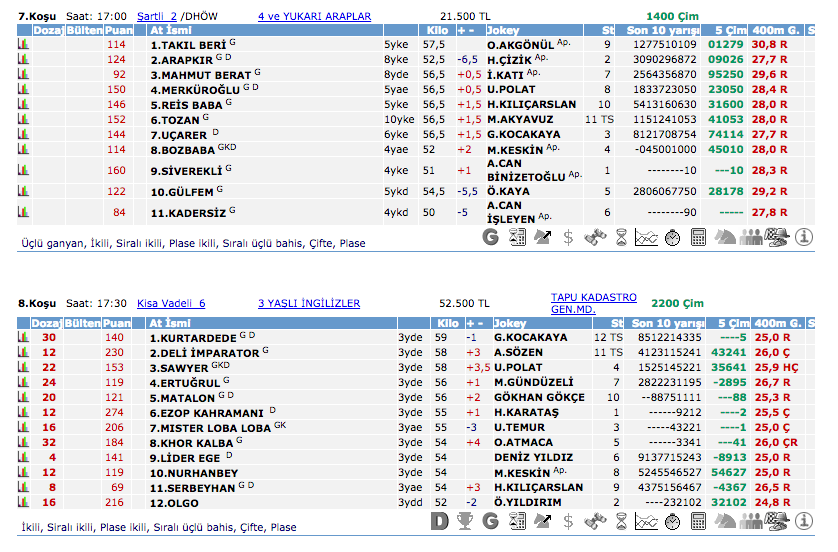Viewport: 838px width, 552px height.
Task: Click the 3 YAŞLI İNGİLİZLER link
Action: [309, 303]
